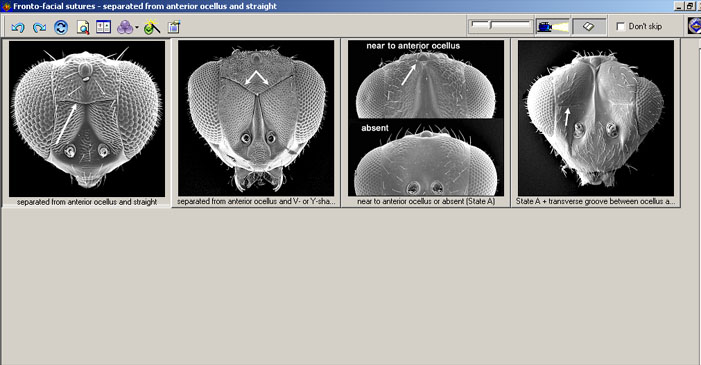Click the notepad with pencil icon

[x=174, y=27]
